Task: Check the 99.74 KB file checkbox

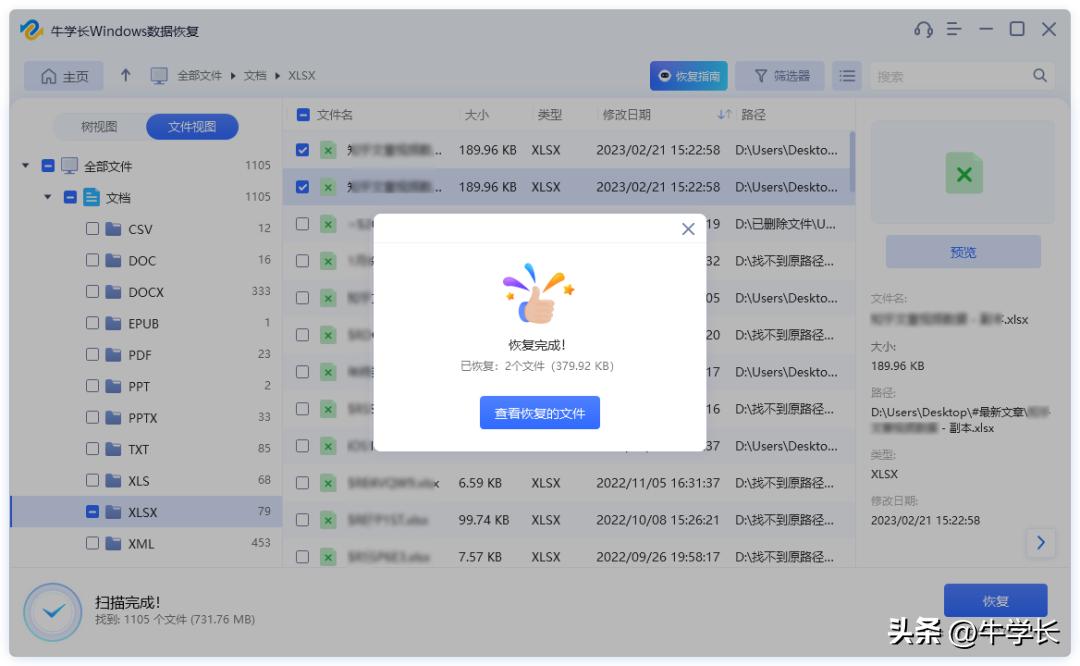Action: pos(302,519)
